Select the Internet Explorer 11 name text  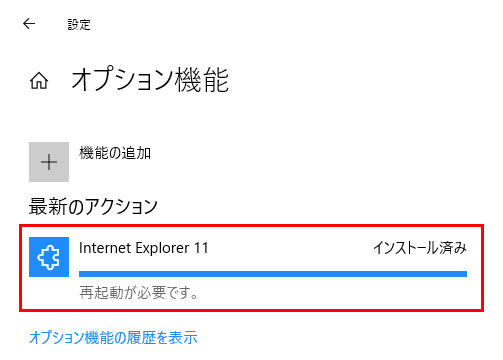(144, 248)
